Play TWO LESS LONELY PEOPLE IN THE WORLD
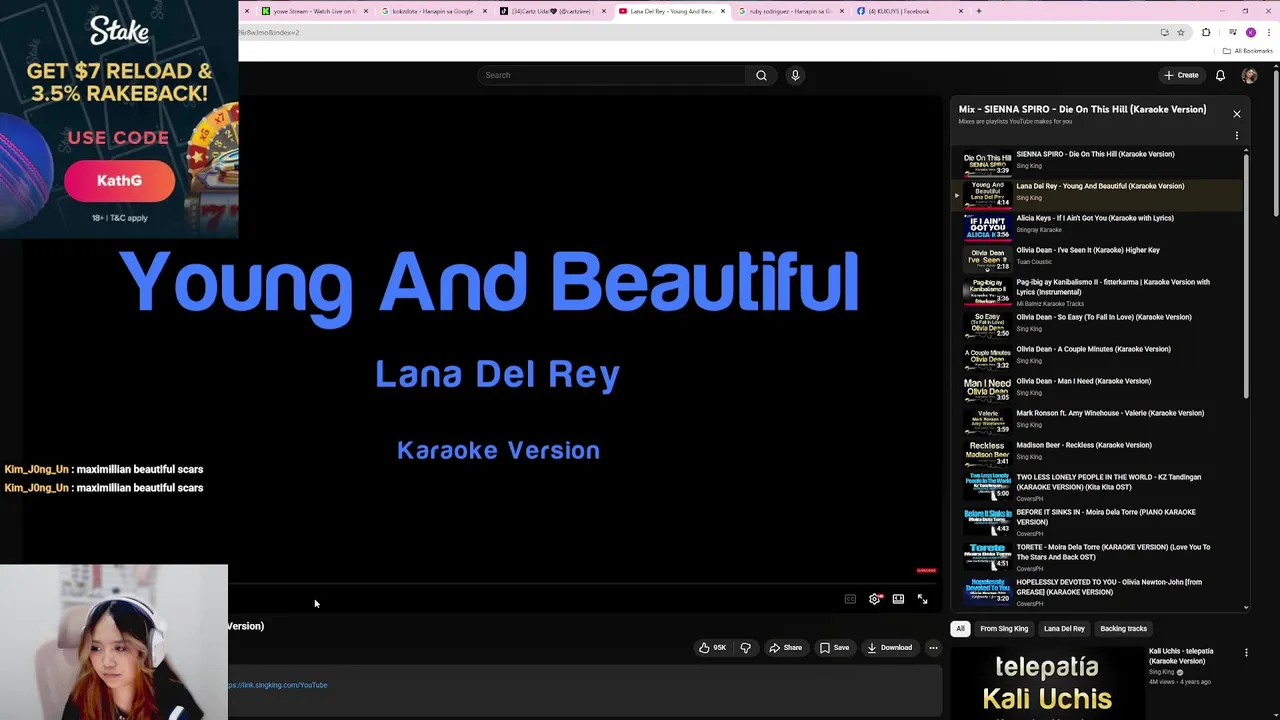This screenshot has width=1280, height=720. click(x=1098, y=488)
